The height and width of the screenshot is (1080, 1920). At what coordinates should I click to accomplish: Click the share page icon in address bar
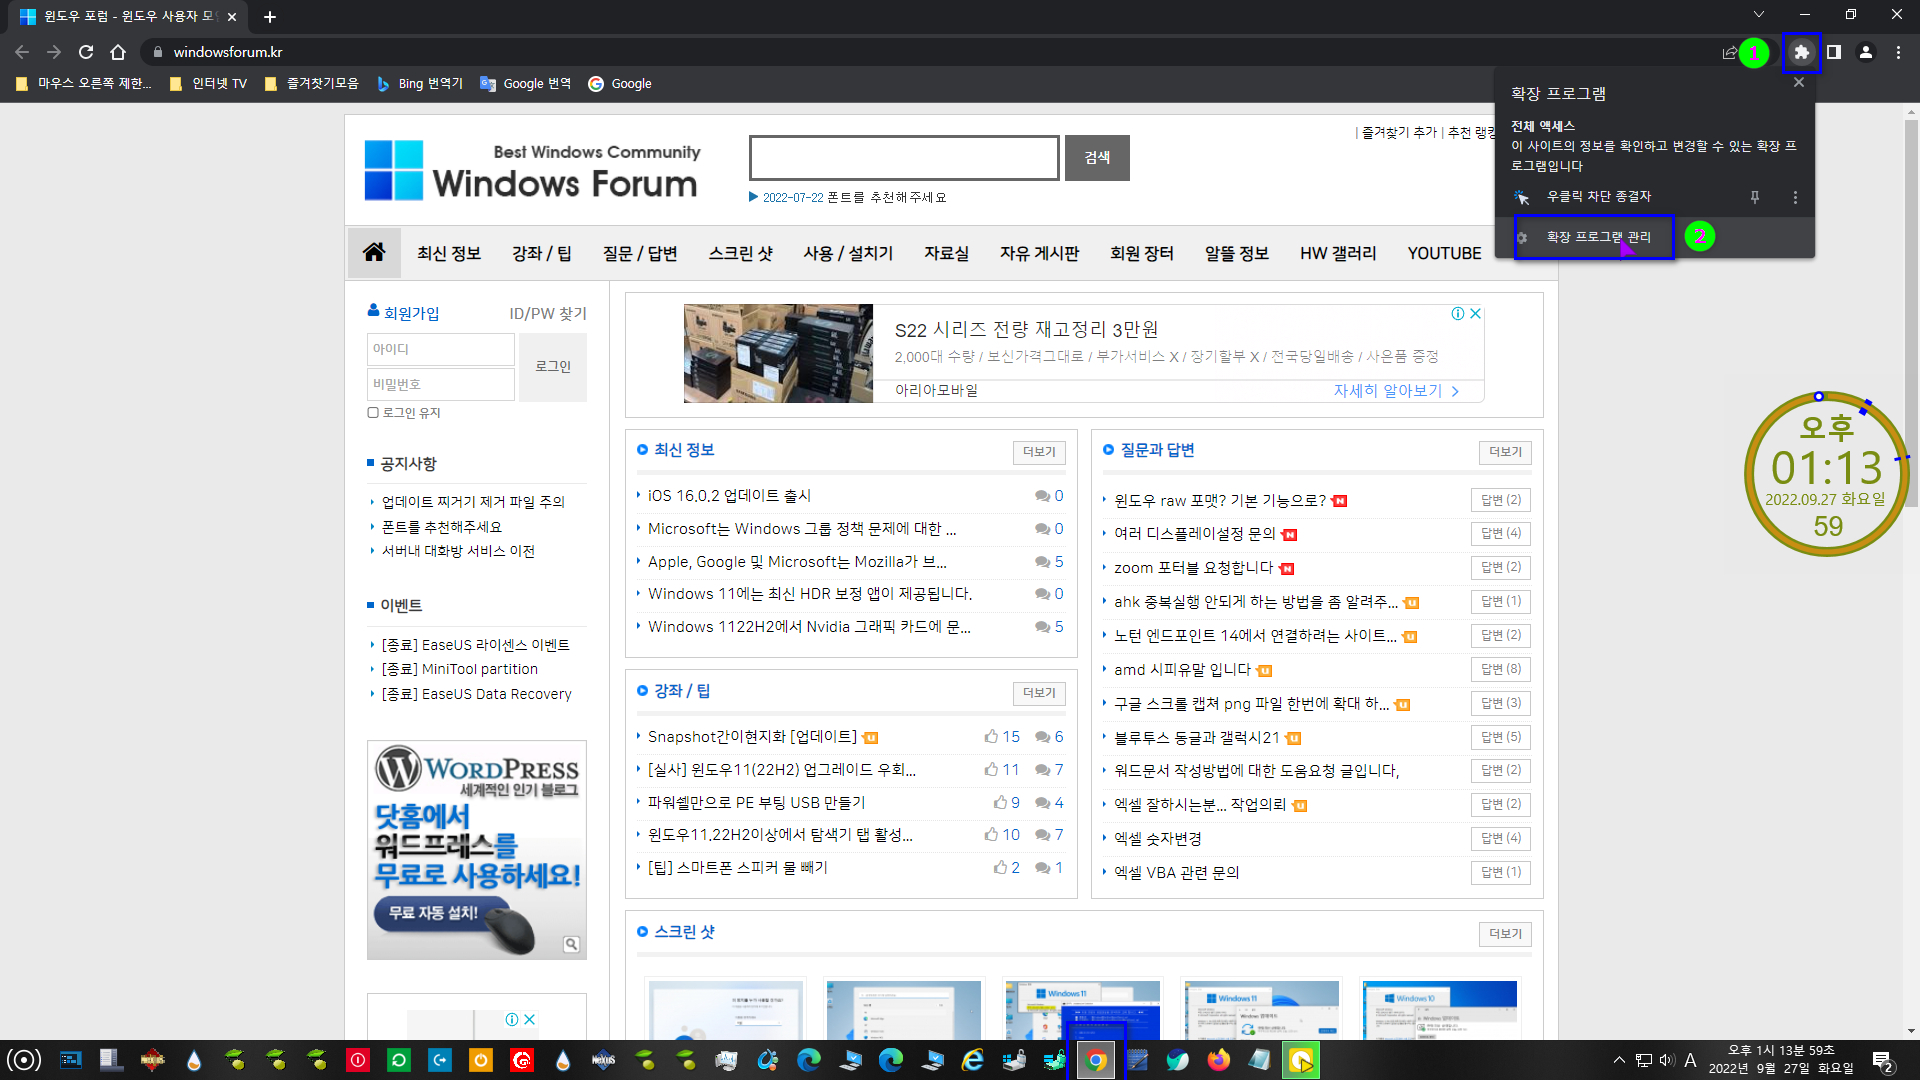[x=1729, y=52]
